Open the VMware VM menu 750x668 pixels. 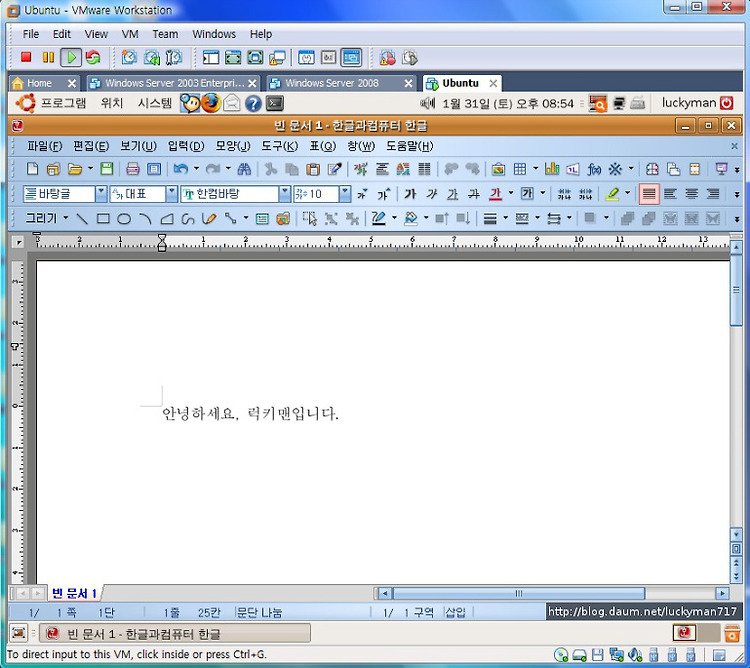(130, 34)
